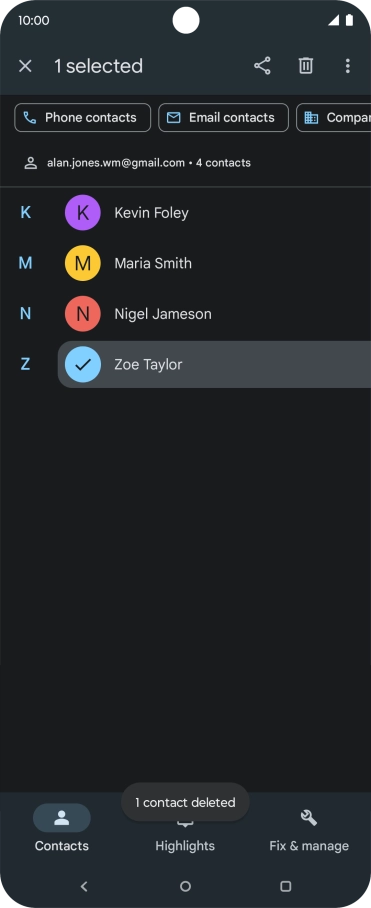Tap the share icon in the top bar

pos(262,66)
